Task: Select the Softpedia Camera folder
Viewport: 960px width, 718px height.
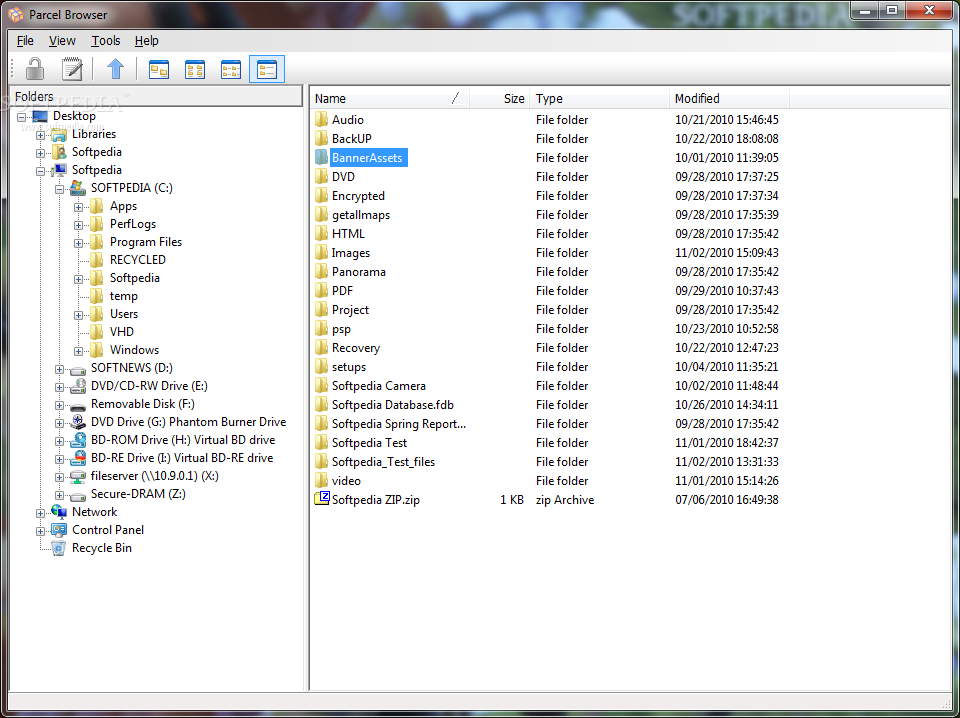Action: pos(378,386)
